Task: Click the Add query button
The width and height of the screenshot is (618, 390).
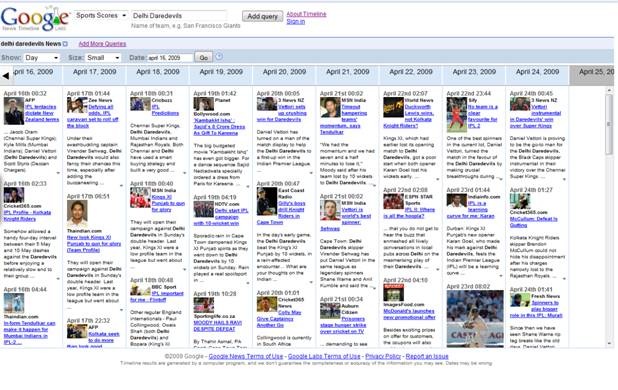Action: (262, 16)
